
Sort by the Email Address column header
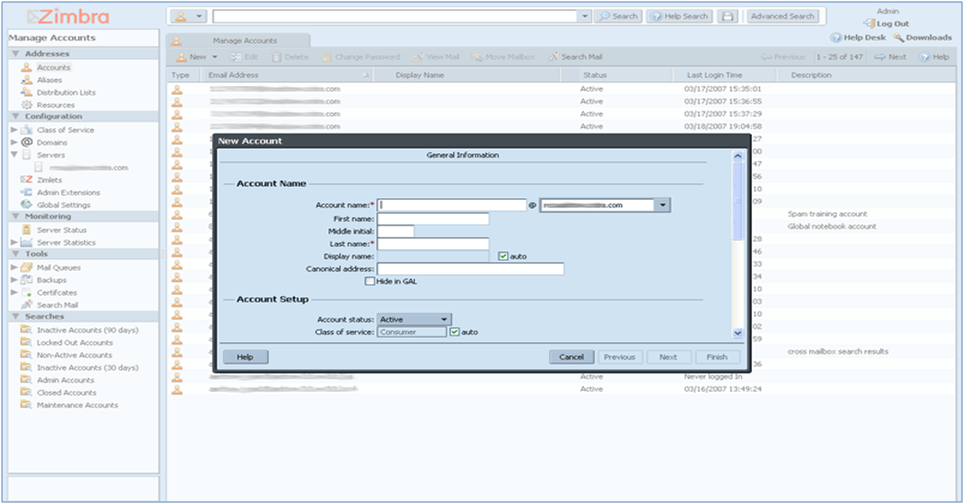(x=288, y=75)
